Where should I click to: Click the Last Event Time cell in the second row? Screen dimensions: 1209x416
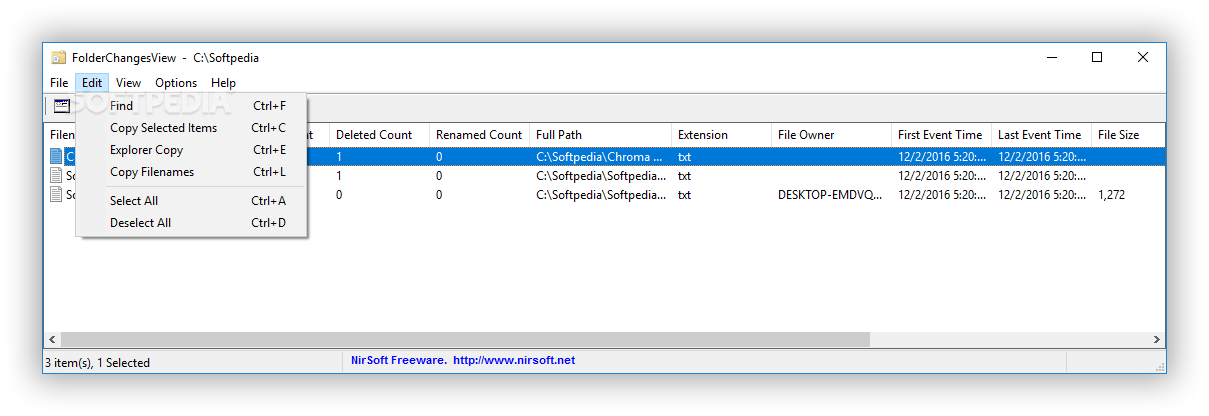[1040, 176]
